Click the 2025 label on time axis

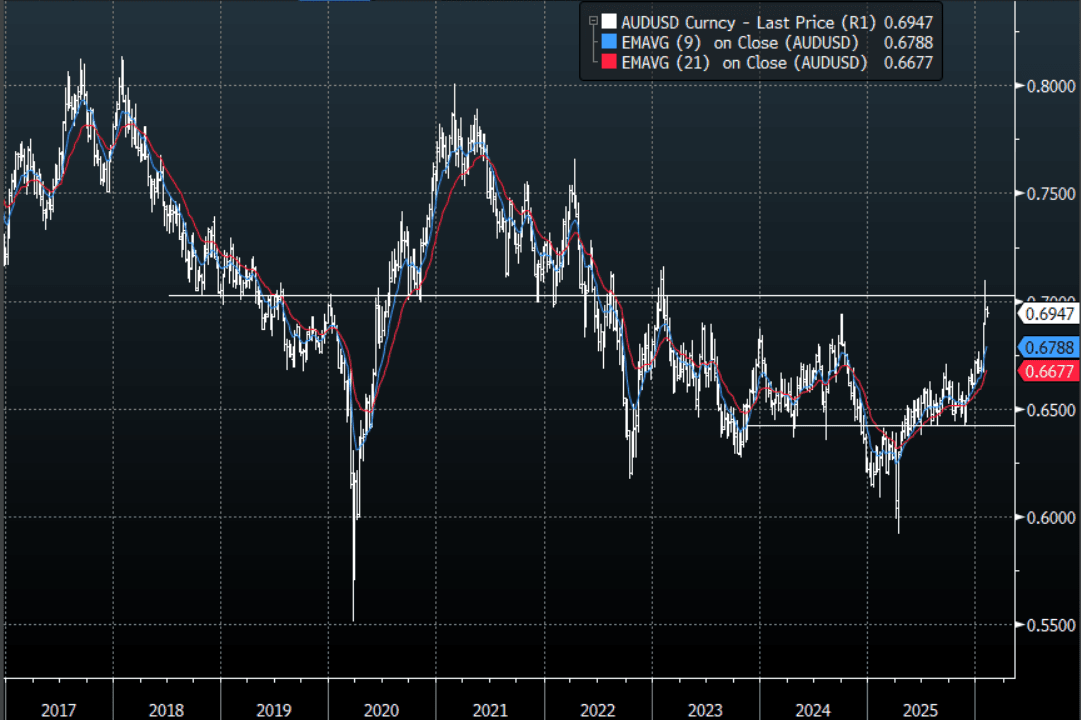tap(920, 710)
